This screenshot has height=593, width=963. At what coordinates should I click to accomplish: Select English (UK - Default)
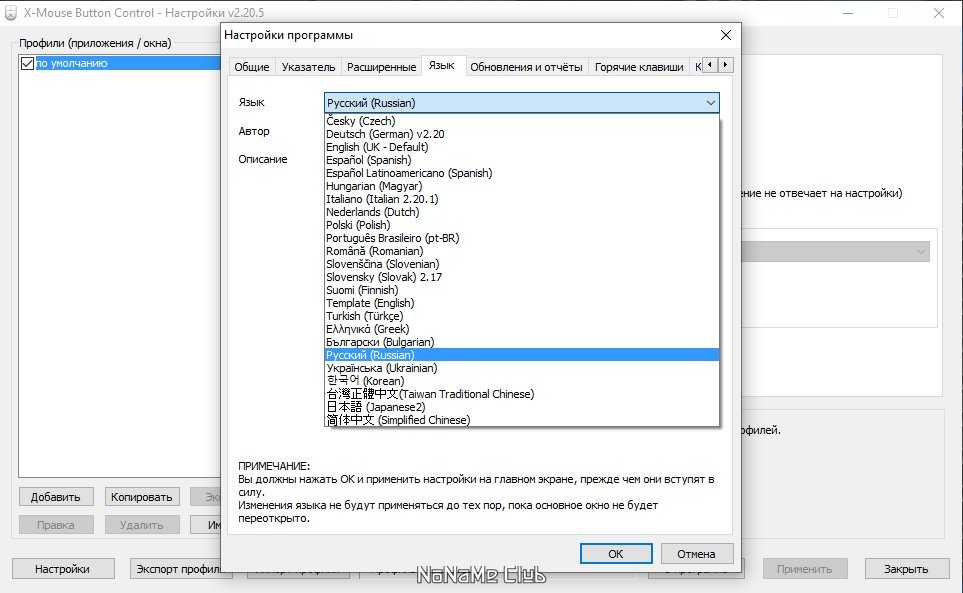[x=521, y=147]
